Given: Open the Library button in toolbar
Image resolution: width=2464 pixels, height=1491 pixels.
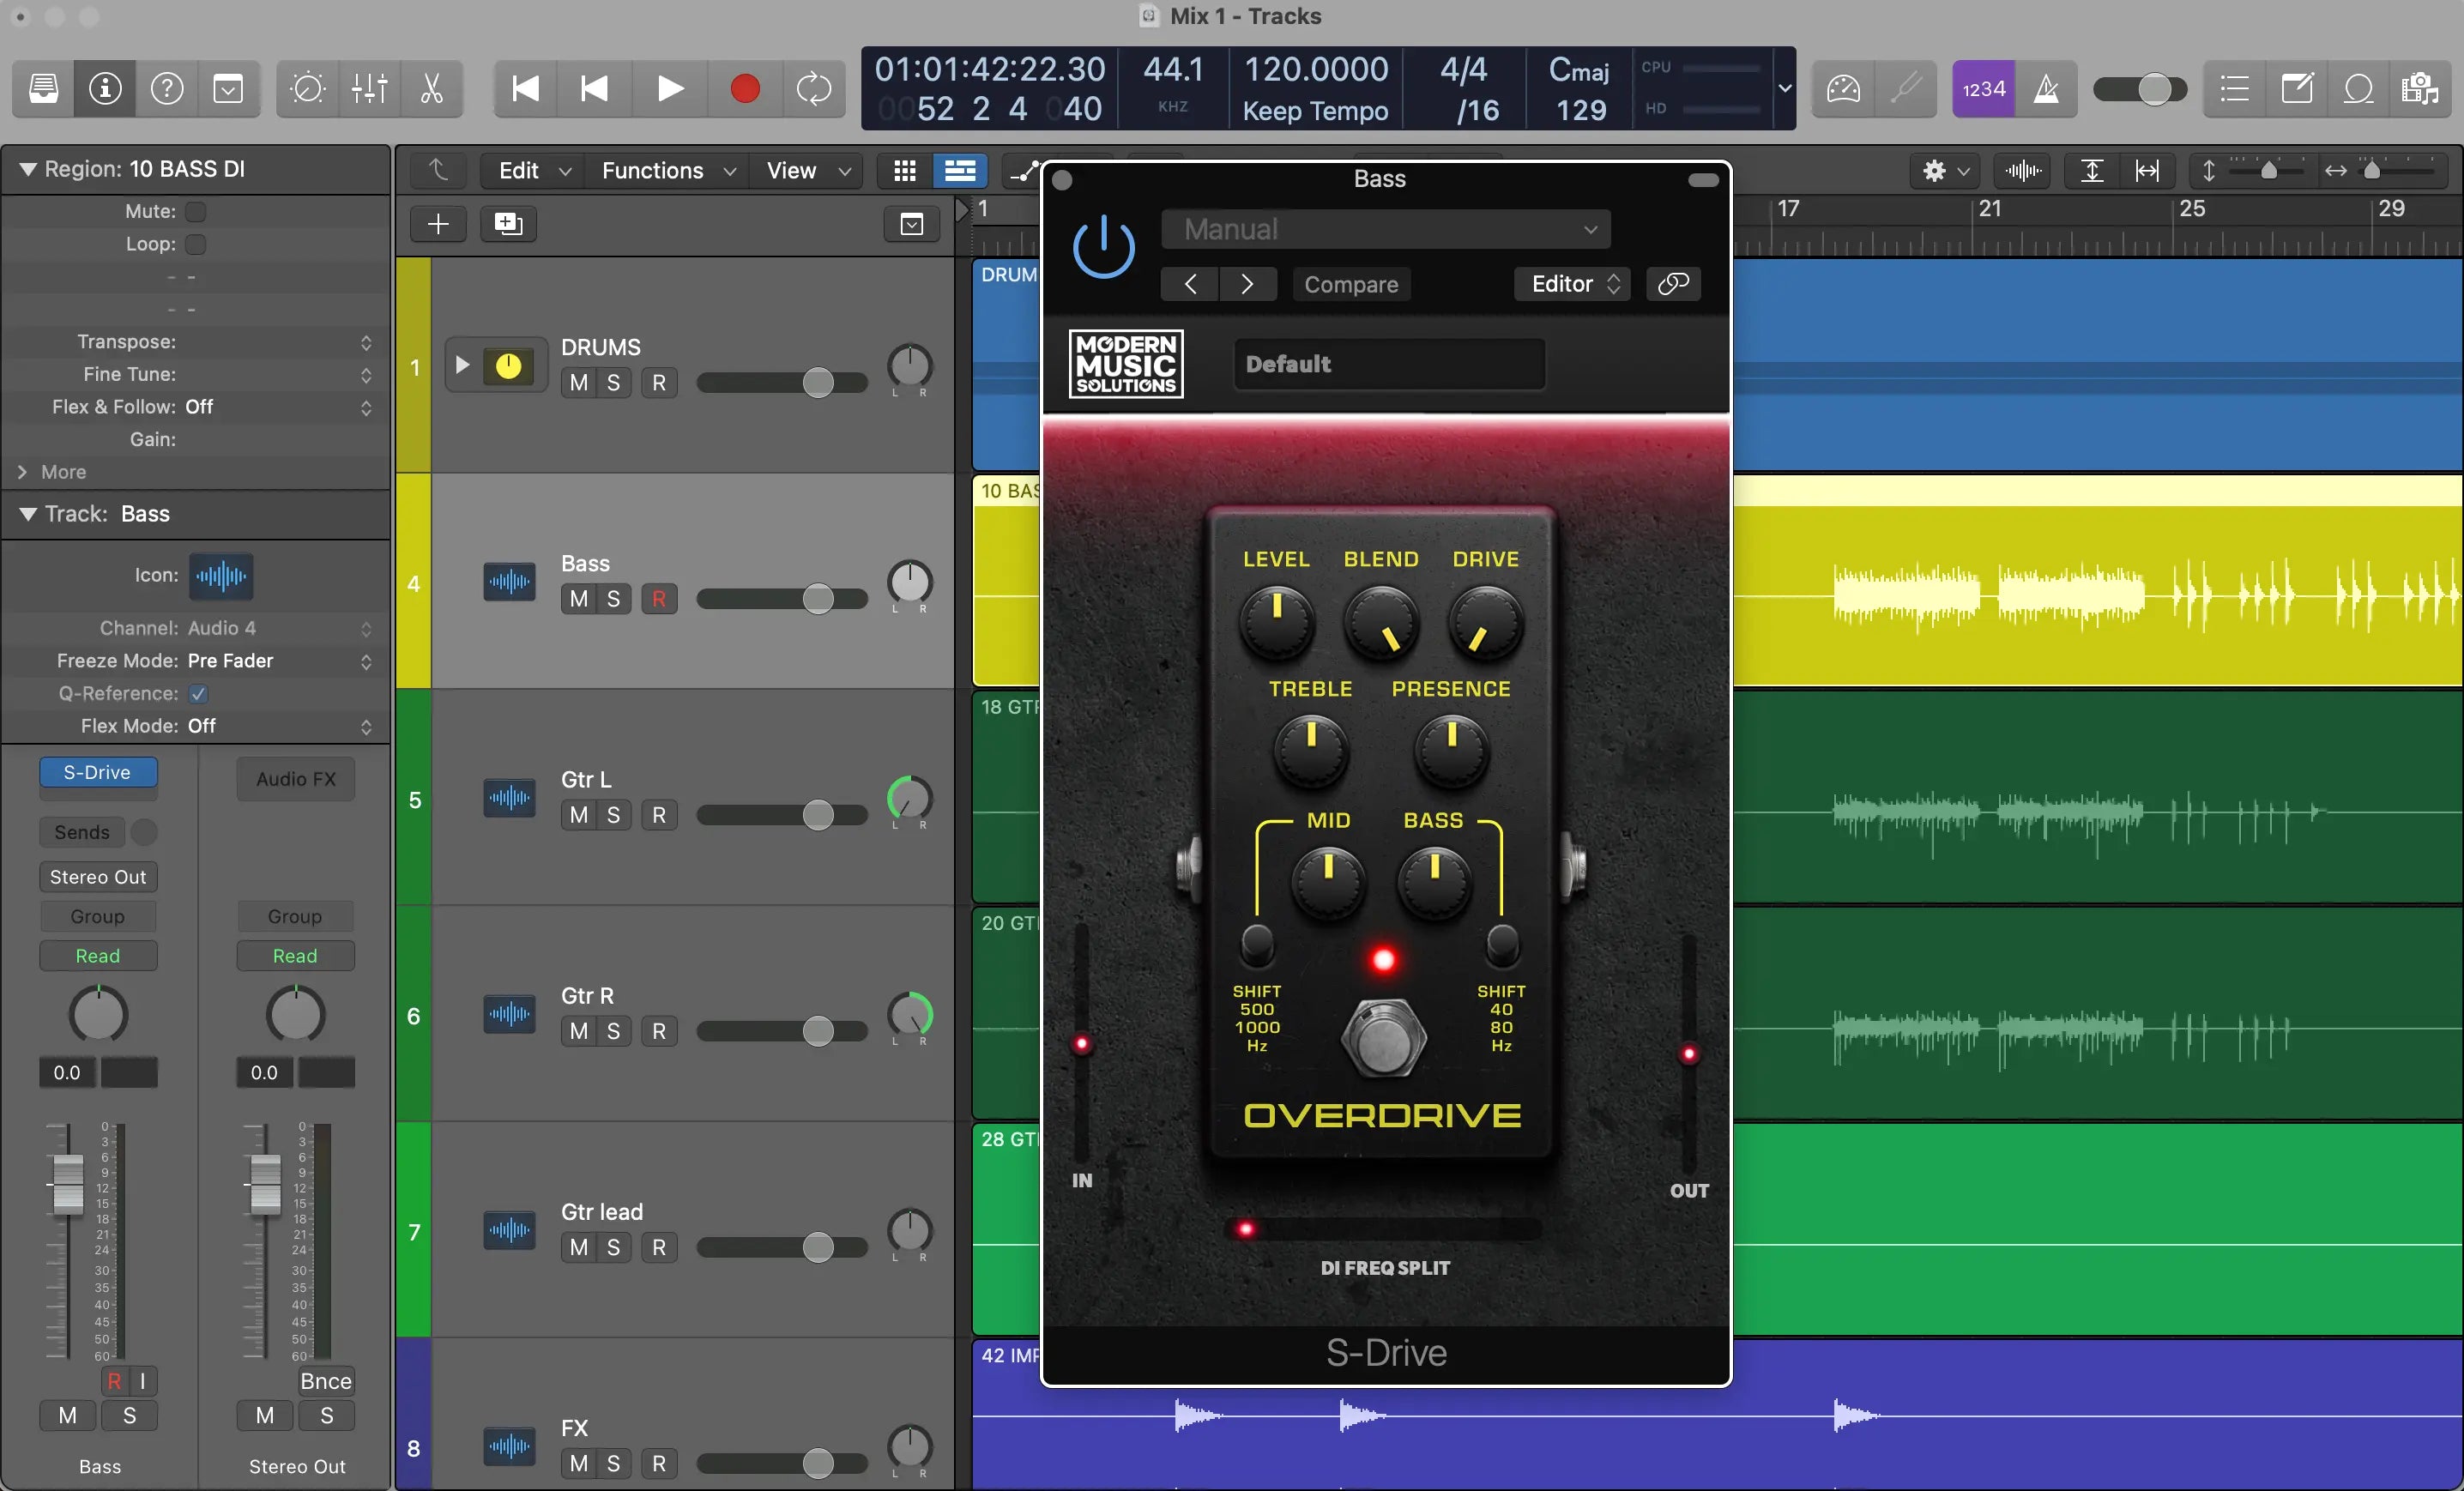Looking at the screenshot, I should coord(43,89).
